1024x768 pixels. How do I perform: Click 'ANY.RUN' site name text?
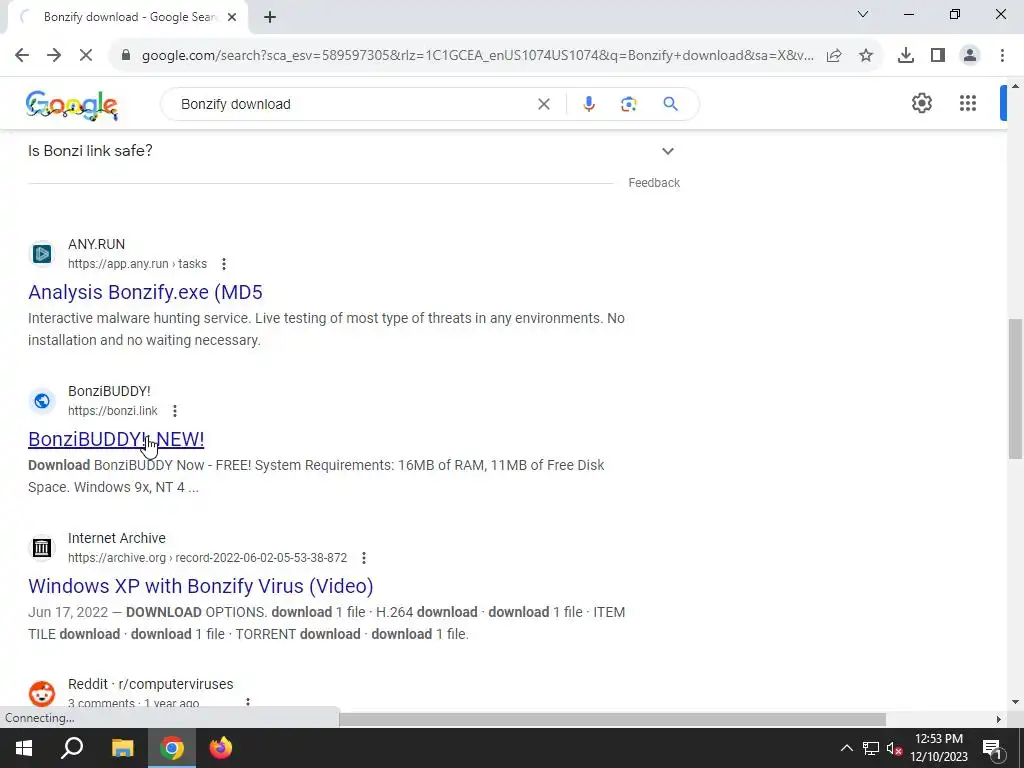96,244
